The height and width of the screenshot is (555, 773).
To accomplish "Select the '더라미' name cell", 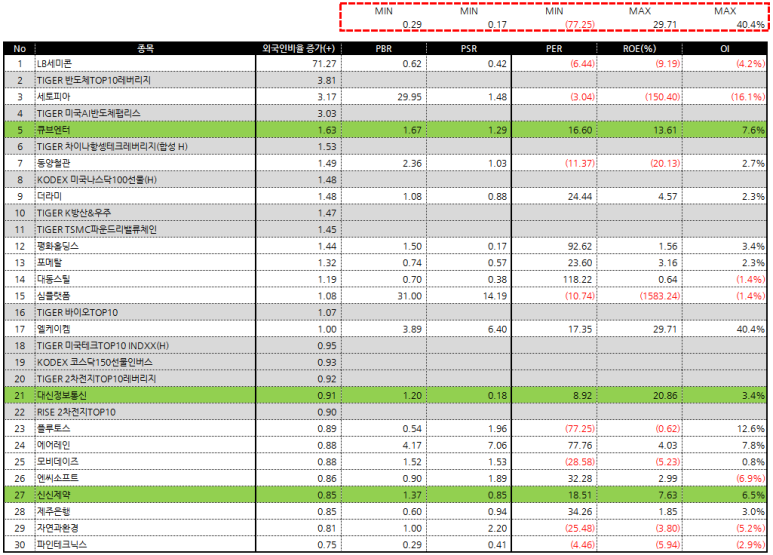I will (x=49, y=196).
